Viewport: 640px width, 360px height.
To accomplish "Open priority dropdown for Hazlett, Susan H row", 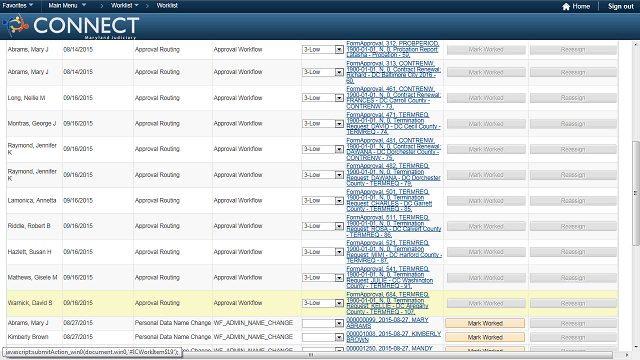I will pos(323,252).
